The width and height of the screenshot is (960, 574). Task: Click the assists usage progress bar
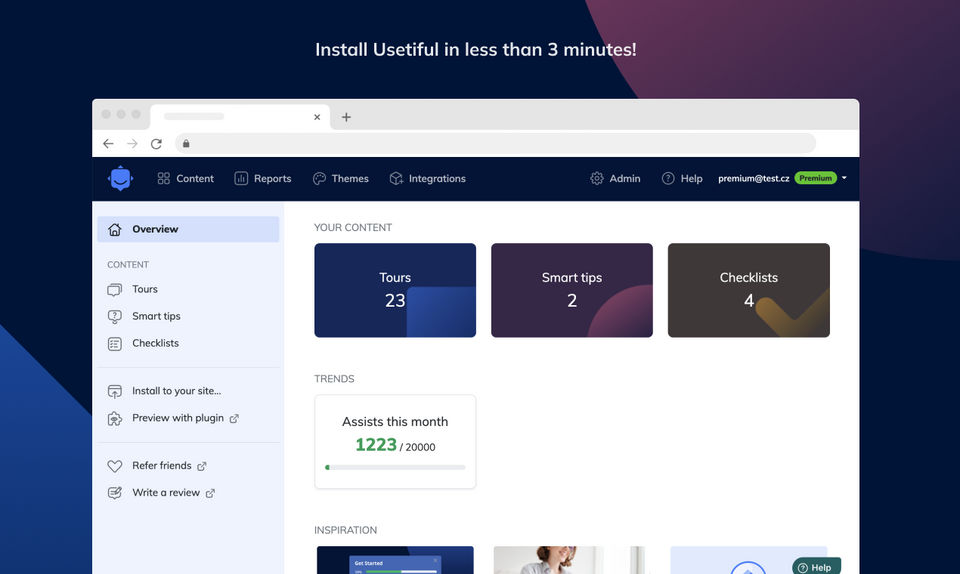coord(395,468)
